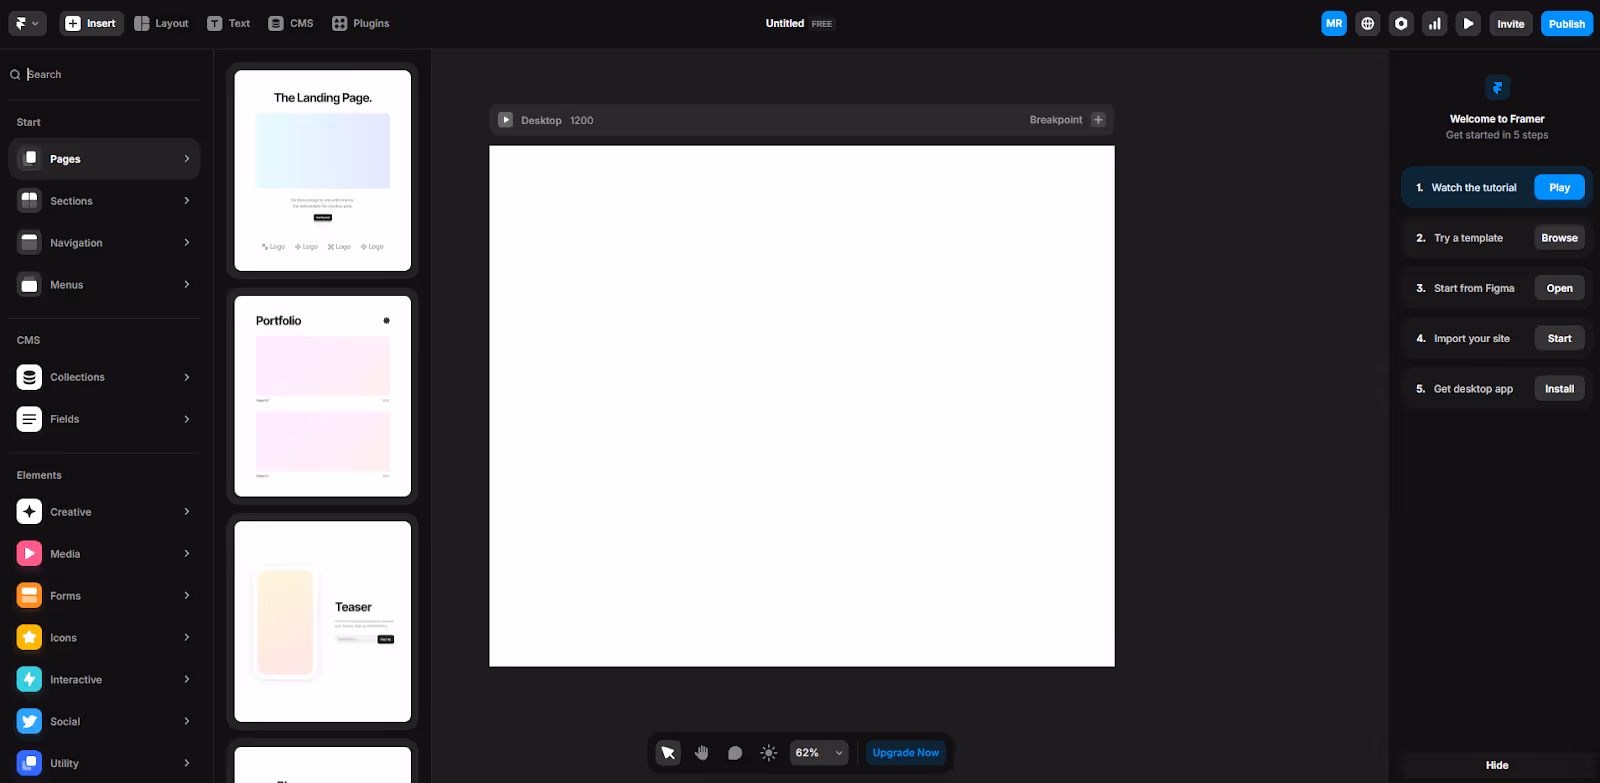Insert the Portfolio page template thumbnail
The height and width of the screenshot is (783, 1600).
(x=322, y=396)
